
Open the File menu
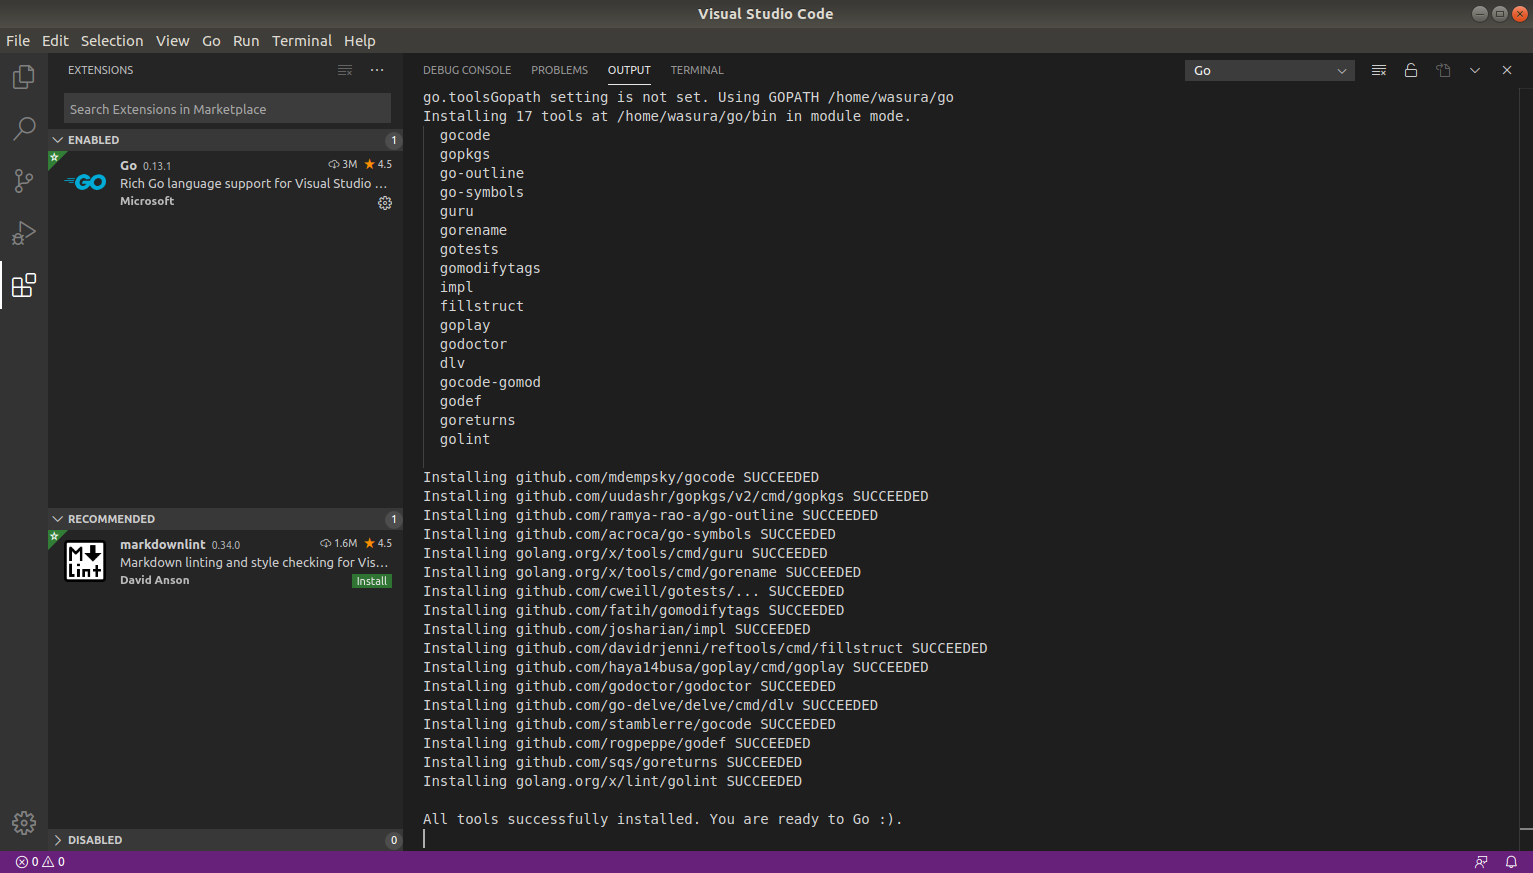(18, 41)
